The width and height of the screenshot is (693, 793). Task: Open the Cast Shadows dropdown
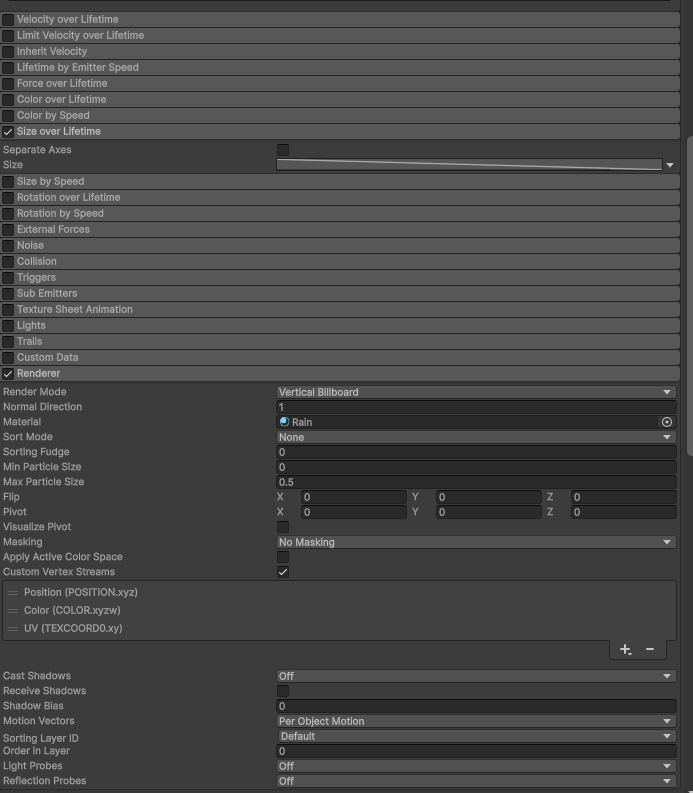point(476,676)
